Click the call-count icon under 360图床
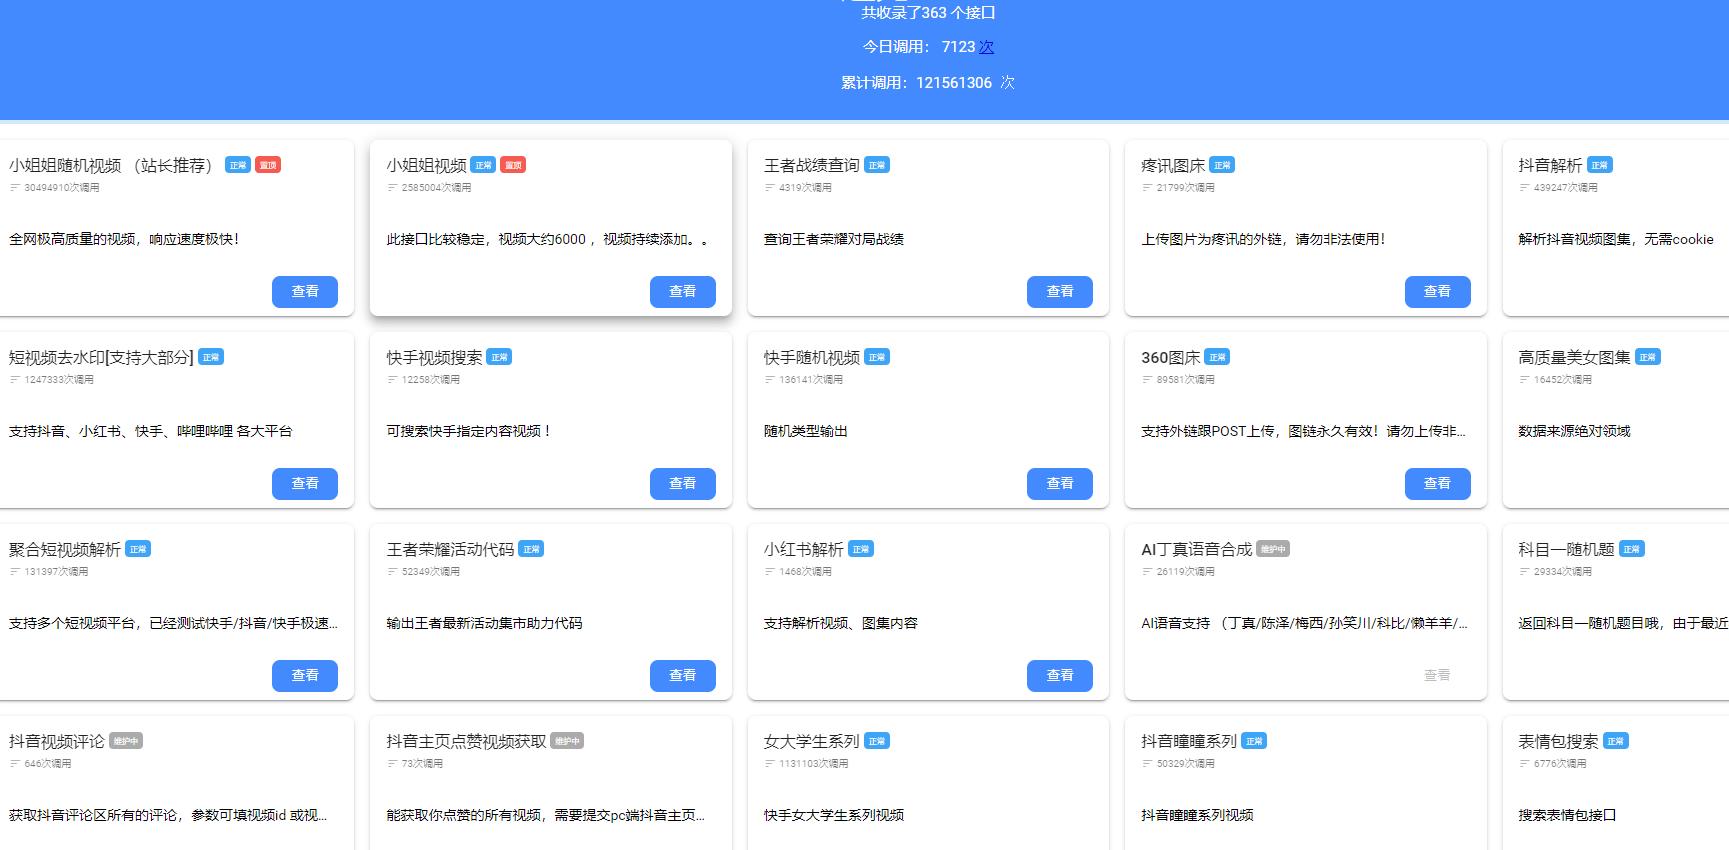Image resolution: width=1729 pixels, height=850 pixels. click(x=1147, y=380)
